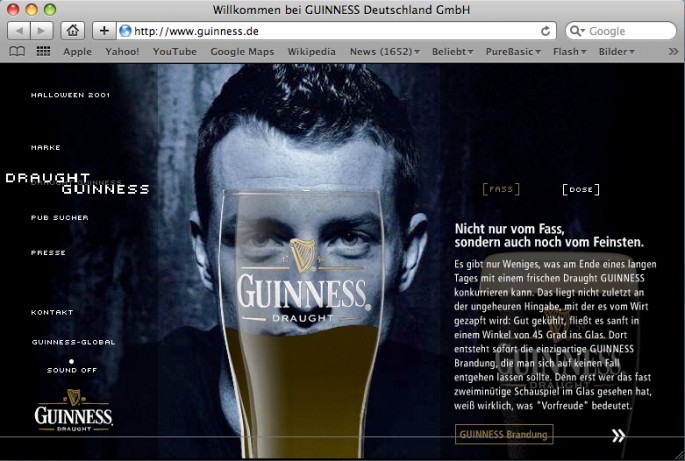The image size is (685, 461).
Task: Switch to the Fass tab
Action: pos(501,189)
